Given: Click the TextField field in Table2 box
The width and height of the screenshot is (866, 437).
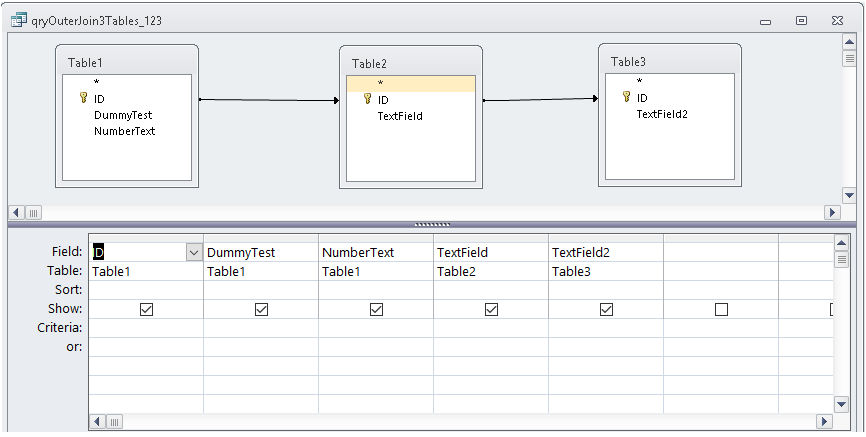Looking at the screenshot, I should pos(400,116).
